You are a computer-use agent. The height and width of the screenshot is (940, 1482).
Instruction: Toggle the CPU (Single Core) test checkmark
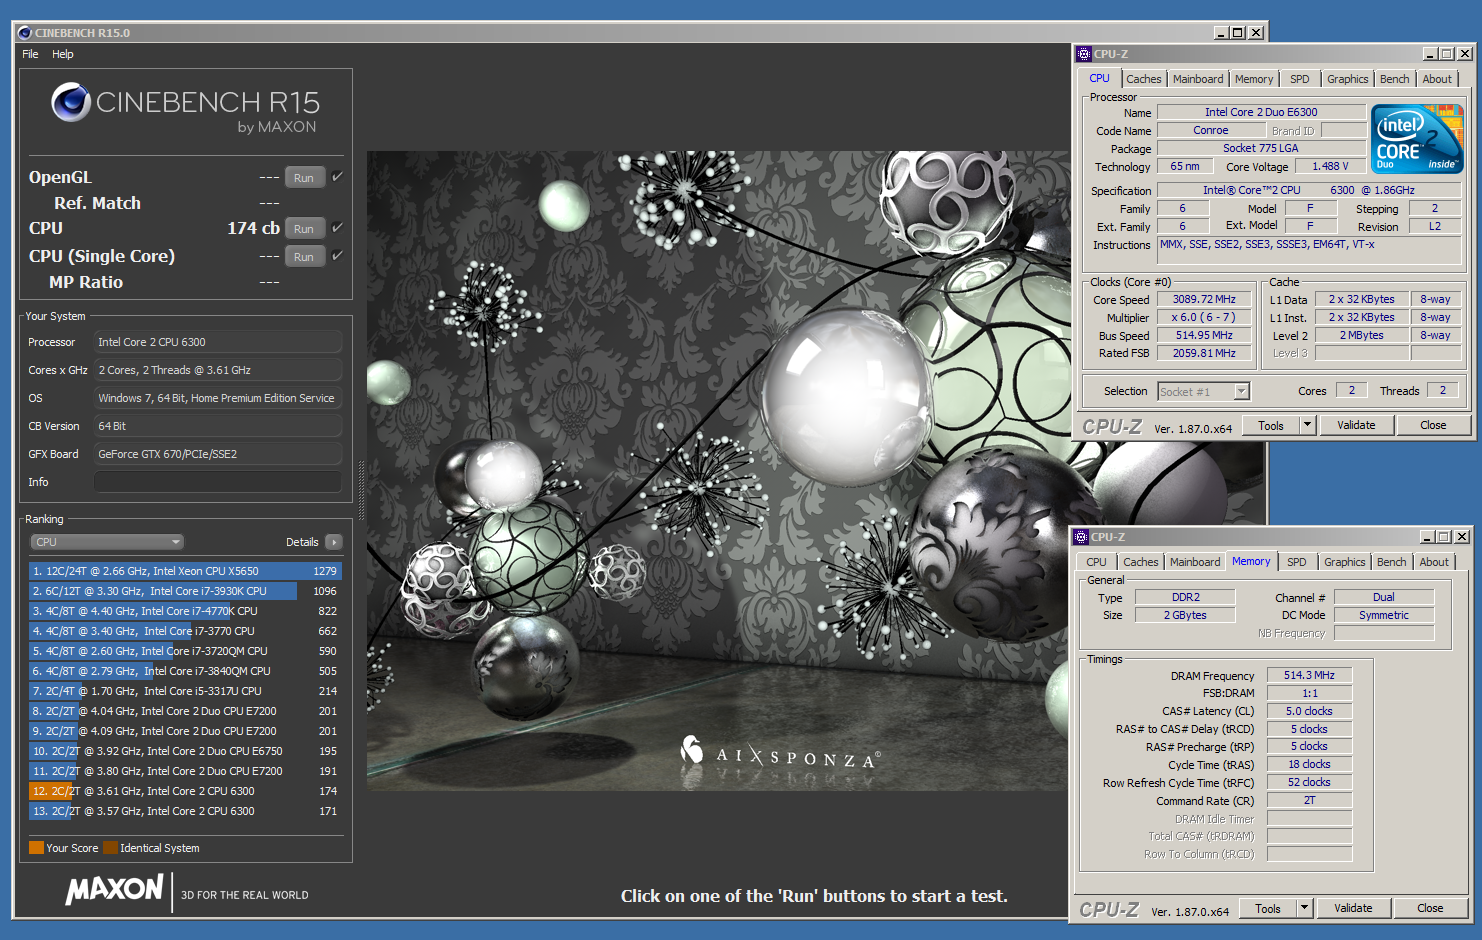point(338,256)
